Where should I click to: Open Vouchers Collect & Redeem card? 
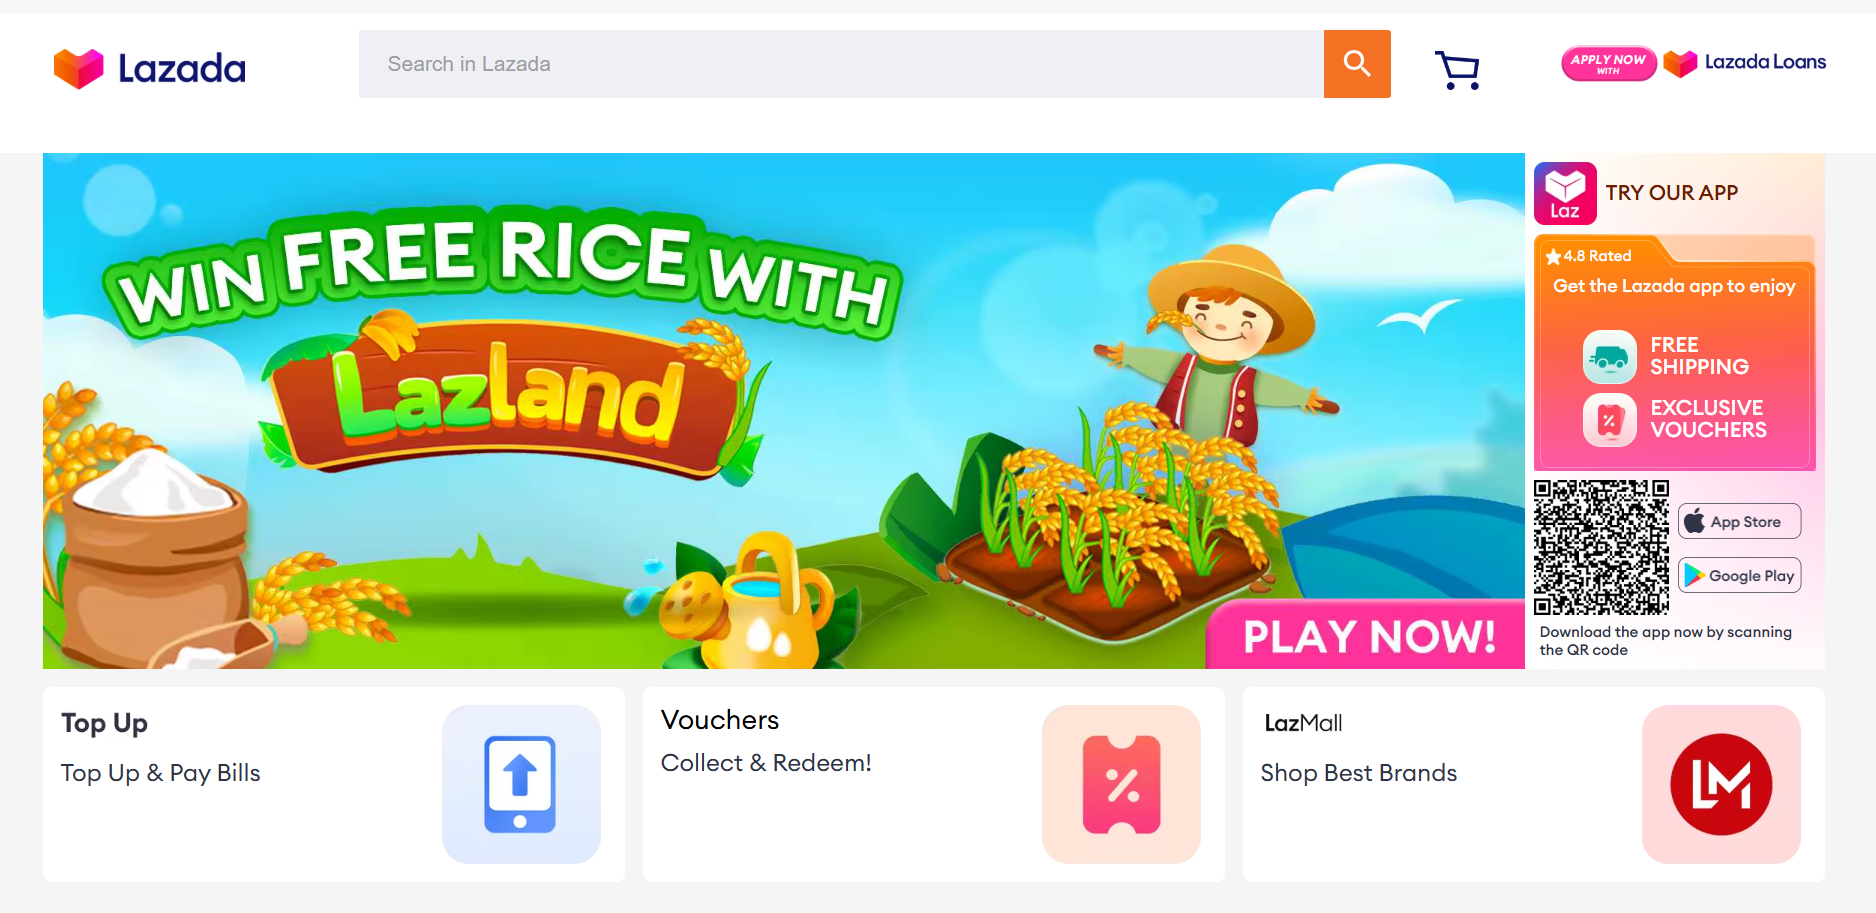[x=934, y=784]
